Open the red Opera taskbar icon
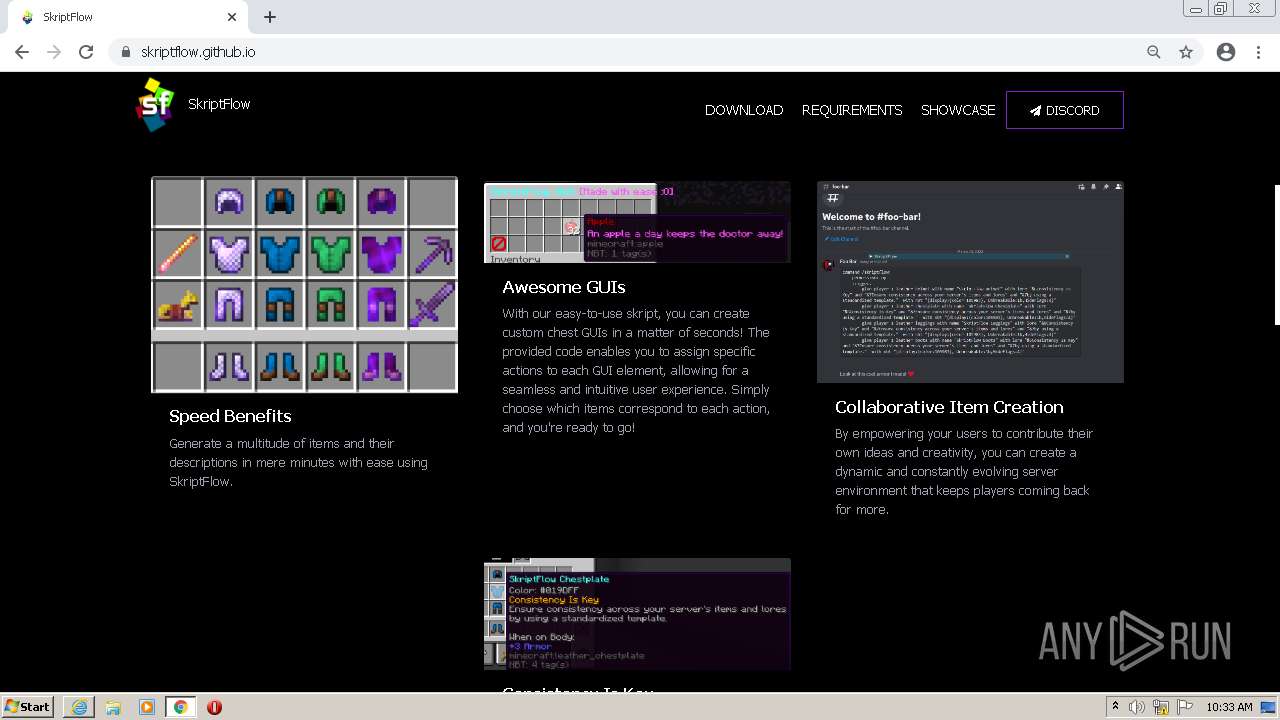Viewport: 1280px width, 720px height. [214, 707]
